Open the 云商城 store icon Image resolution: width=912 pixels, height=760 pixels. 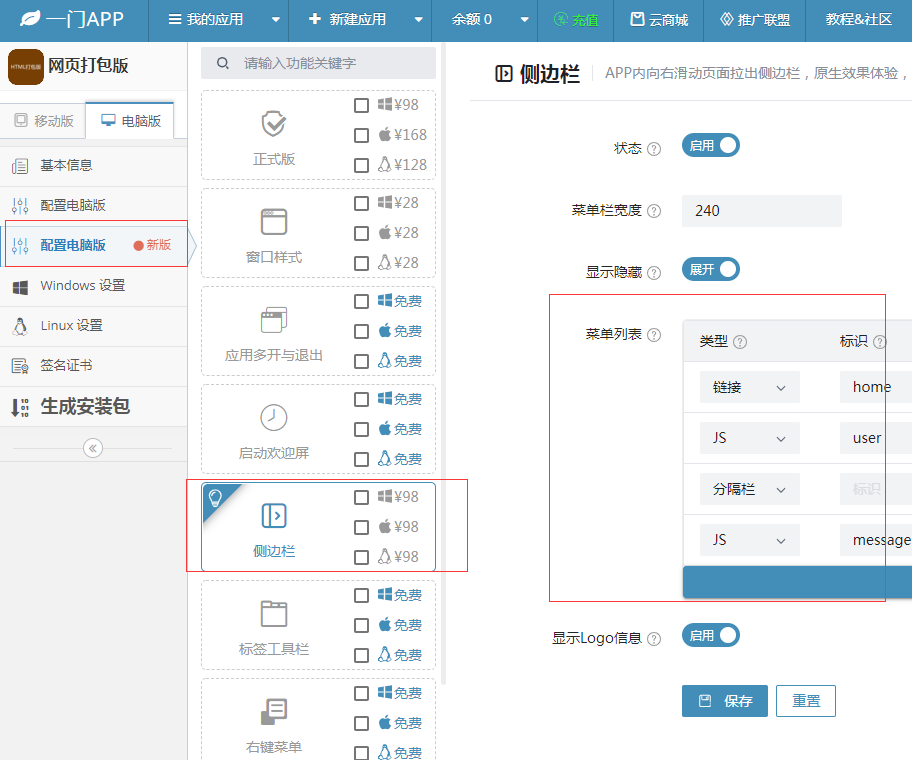click(637, 19)
